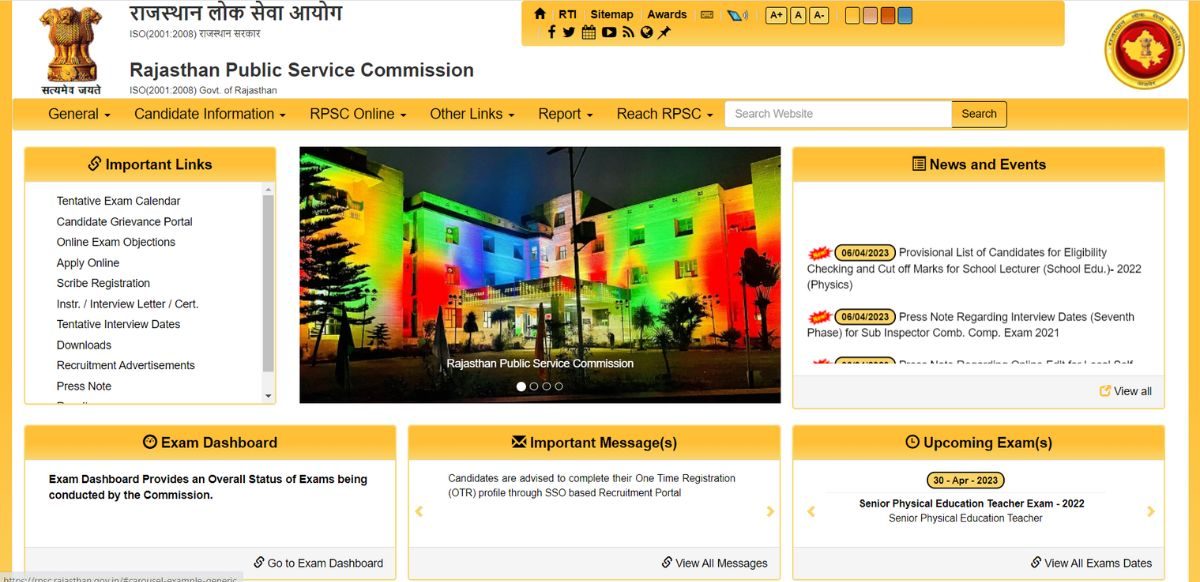Select the blue theme color swatch
This screenshot has width=1200, height=582.
(905, 15)
